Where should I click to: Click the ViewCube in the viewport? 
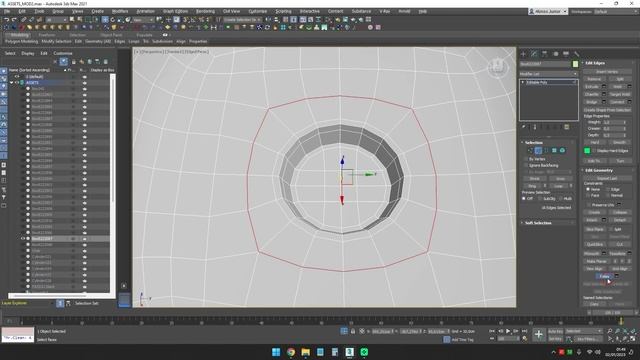(498, 67)
